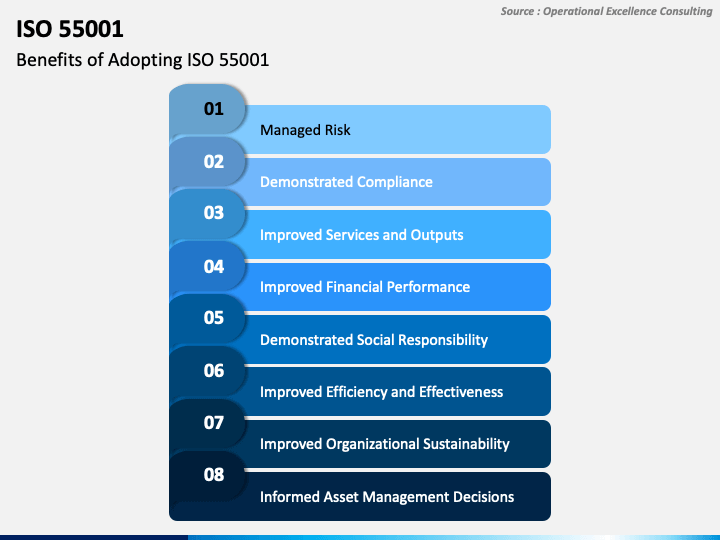Viewport: 720px width, 540px height.
Task: Click 'Improved Services and Outputs' text
Action: click(x=361, y=235)
